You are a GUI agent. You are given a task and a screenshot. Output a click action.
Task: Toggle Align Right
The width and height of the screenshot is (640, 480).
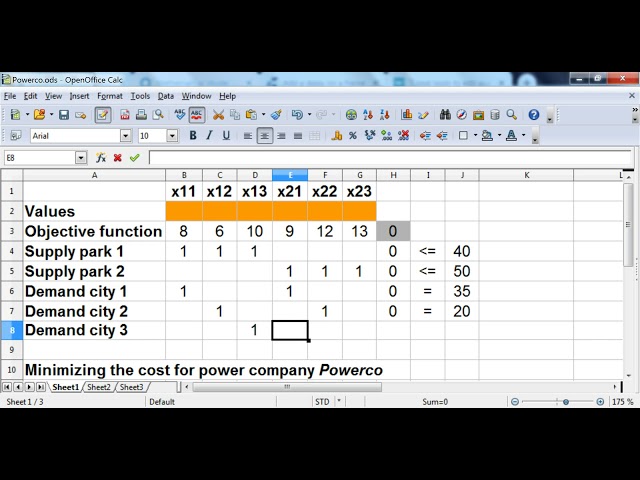tap(281, 136)
